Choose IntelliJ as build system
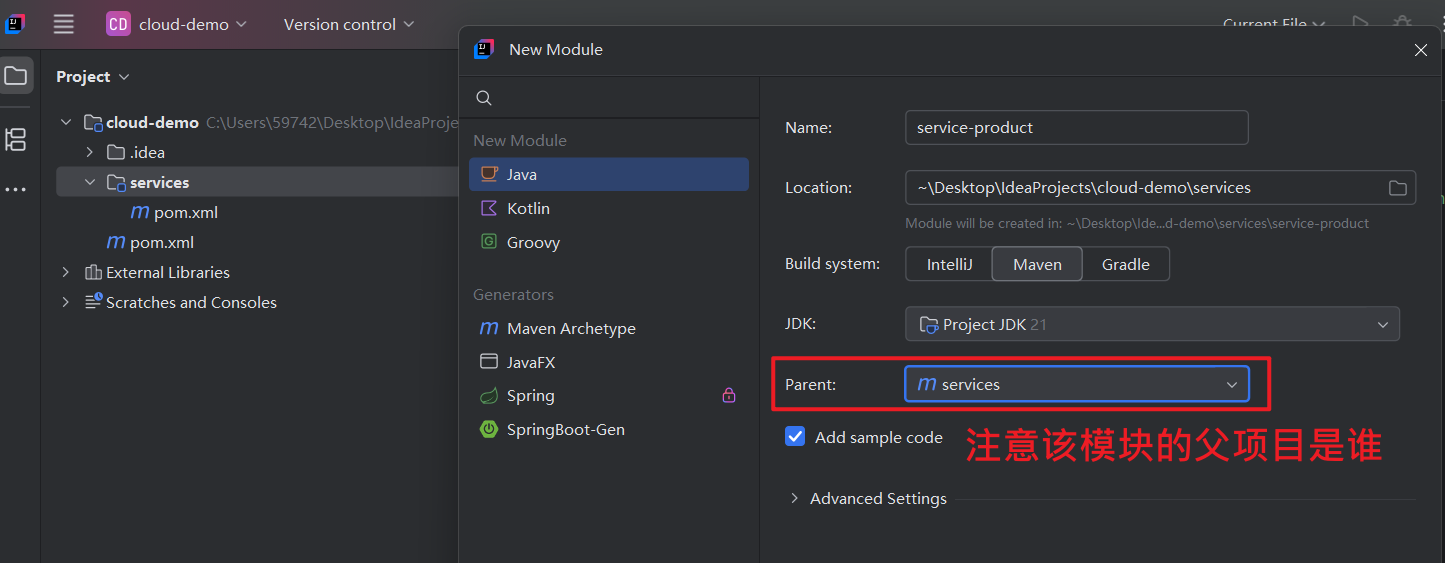Image resolution: width=1445 pixels, height=563 pixels. (x=949, y=264)
